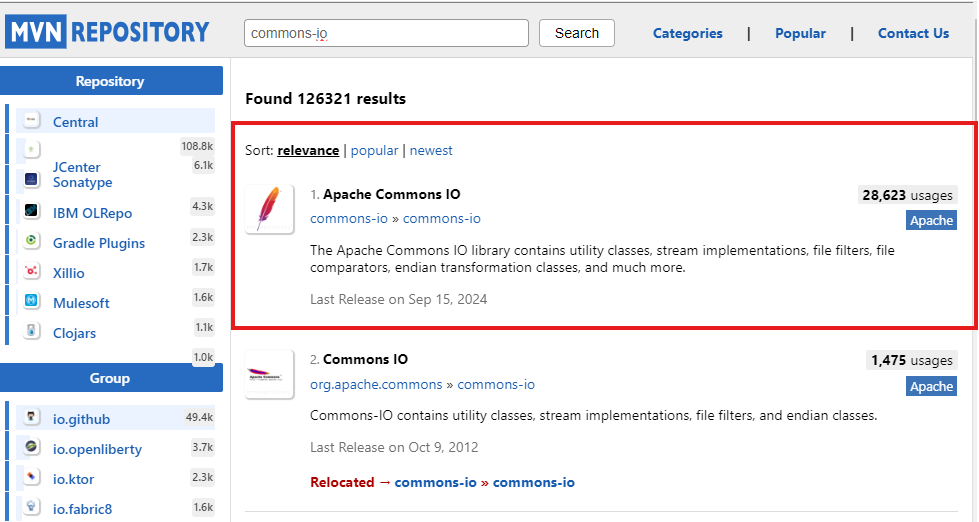Screen dimensions: 979x522
Task: Click the Sonatype repository icon
Action: (32, 180)
